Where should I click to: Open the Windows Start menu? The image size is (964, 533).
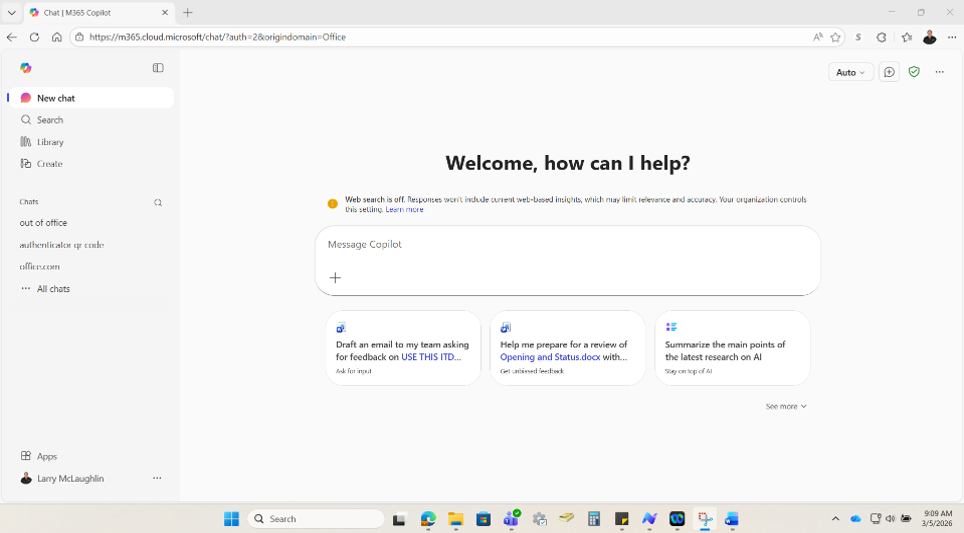[x=231, y=519]
